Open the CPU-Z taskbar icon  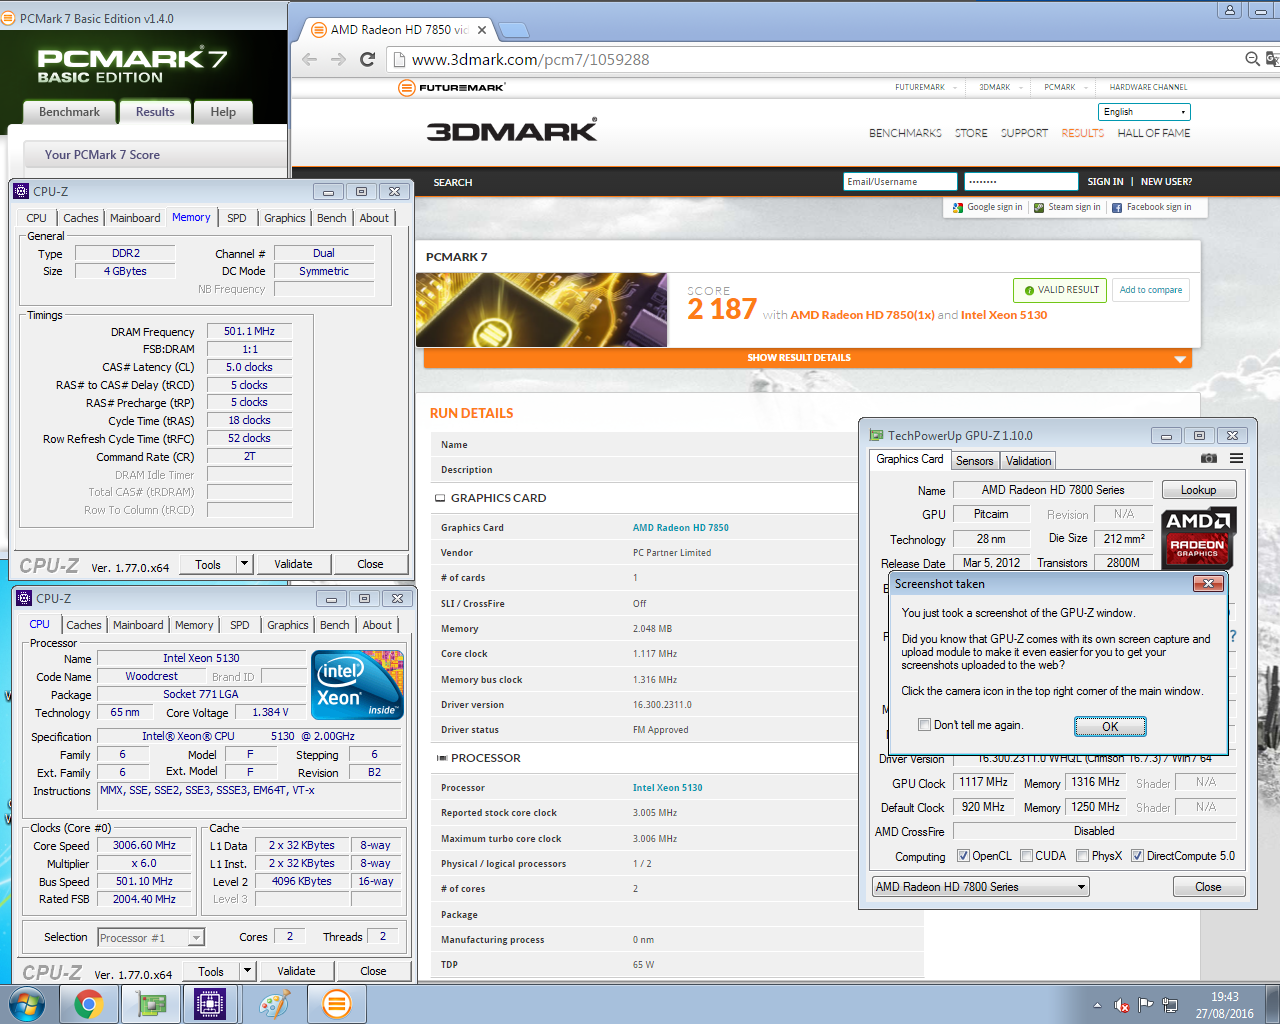210,1004
